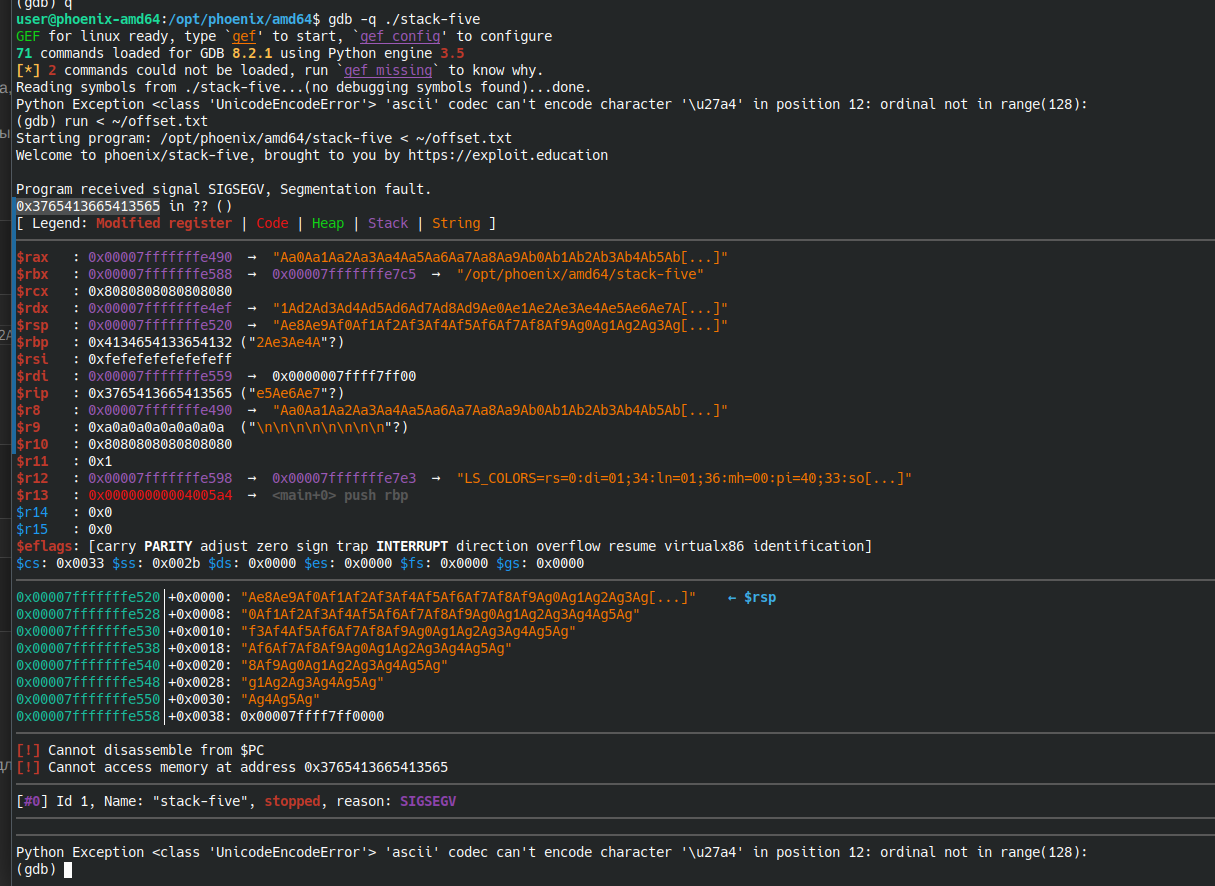
Task: Click the $rbp register value 0x4134654133654132
Action: [160, 342]
